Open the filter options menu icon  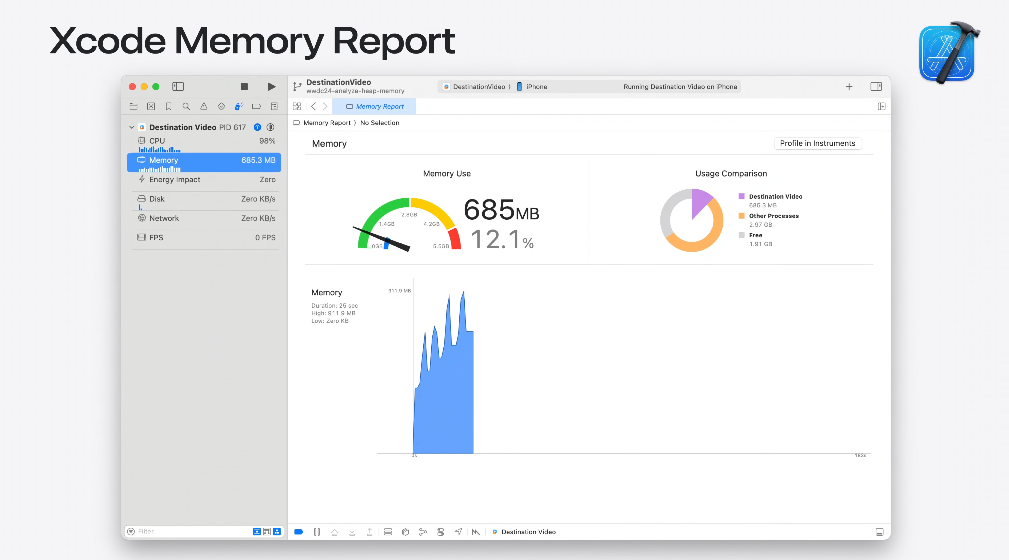(x=131, y=532)
